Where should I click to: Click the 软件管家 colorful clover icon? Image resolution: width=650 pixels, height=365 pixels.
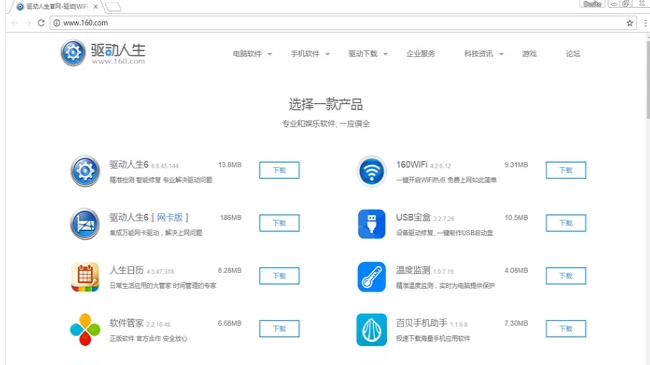pos(85,330)
